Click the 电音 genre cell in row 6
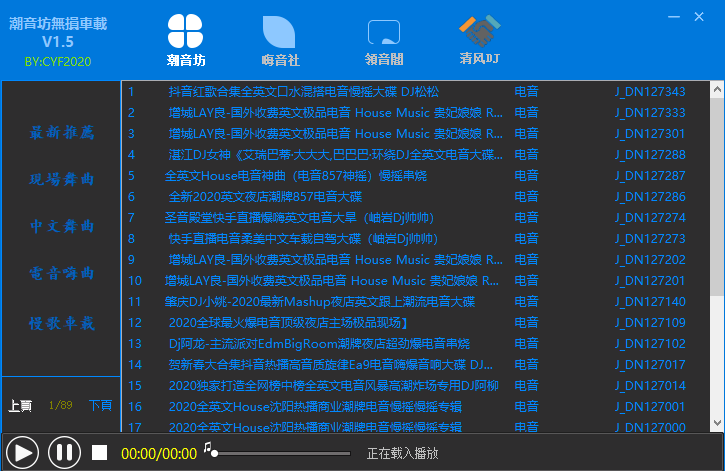Viewport: 725px width, 471px height. pyautogui.click(x=527, y=197)
